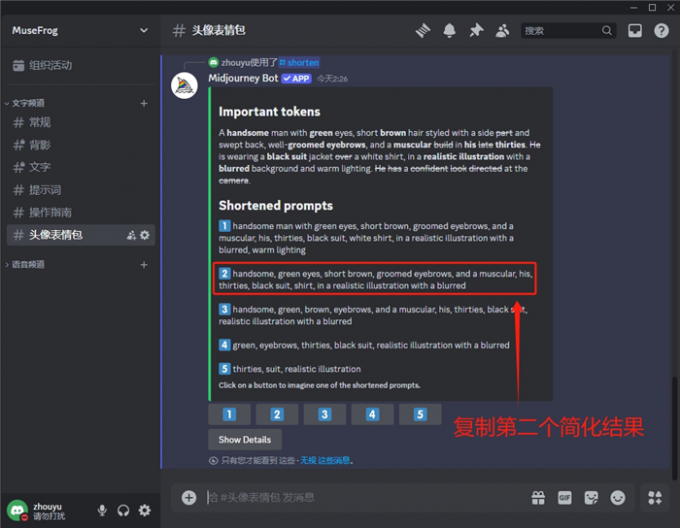Edit channel gear on 头像表情包
This screenshot has width=680, height=528.
pyautogui.click(x=145, y=235)
